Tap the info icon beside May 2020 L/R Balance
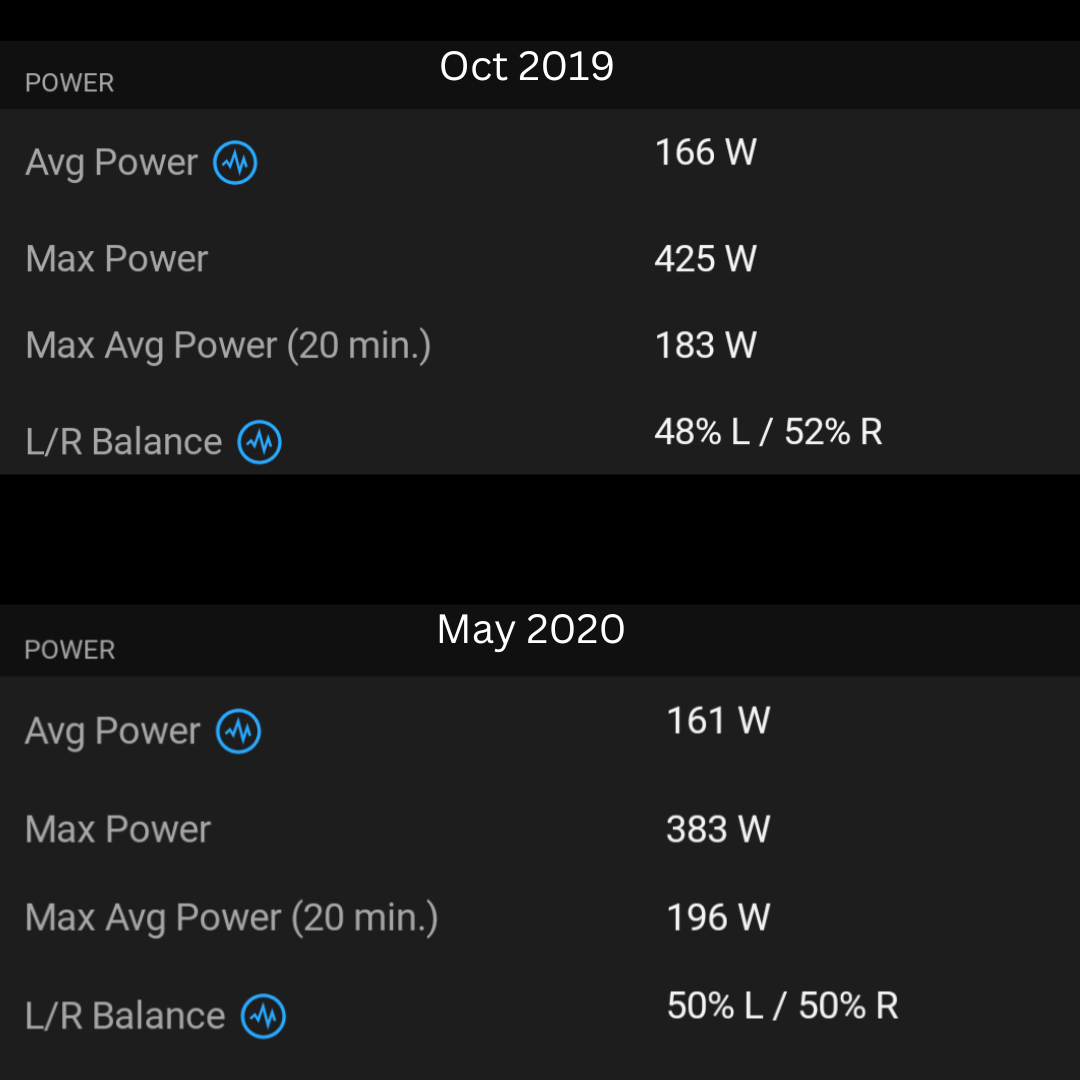 click(x=264, y=1017)
